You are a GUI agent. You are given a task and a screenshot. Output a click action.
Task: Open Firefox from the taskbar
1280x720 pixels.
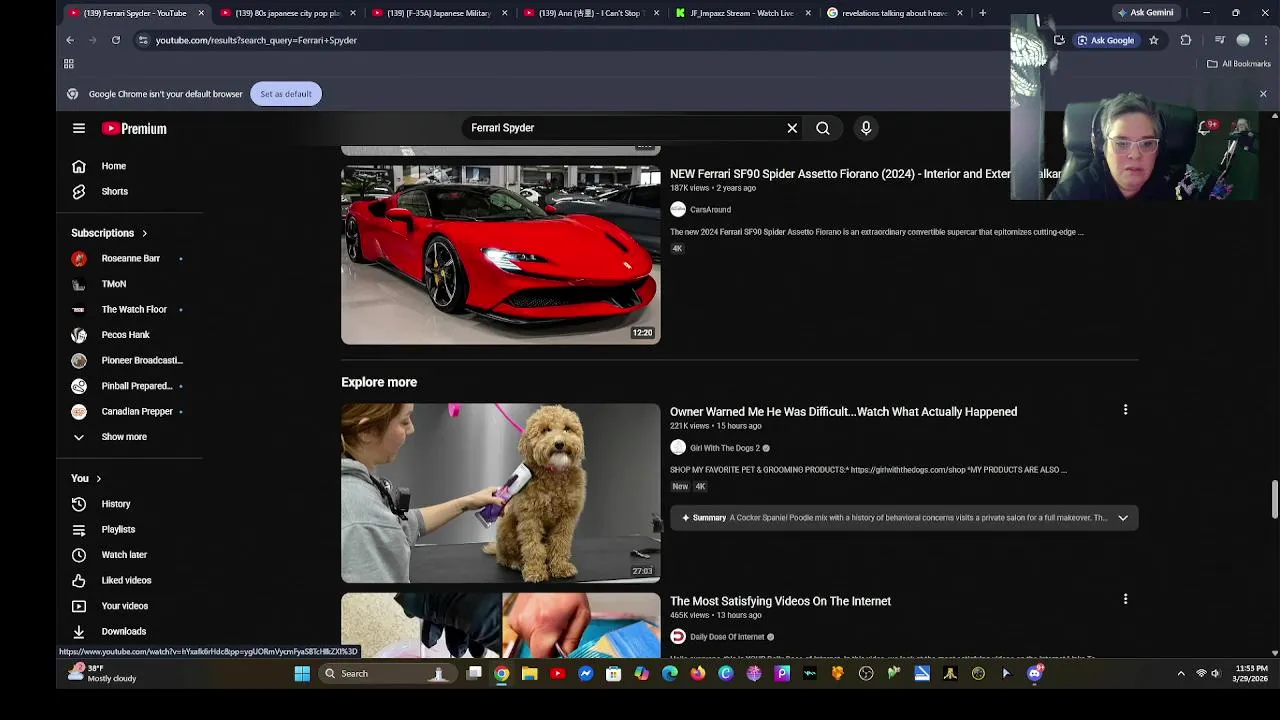coord(698,674)
